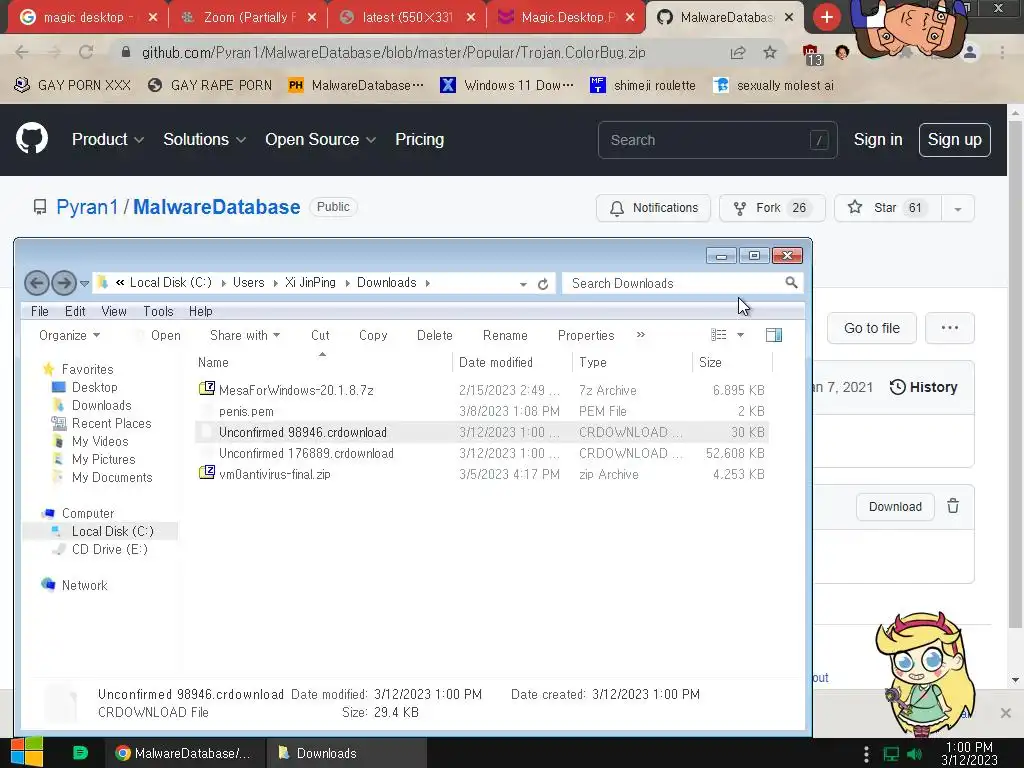Open the Edit menu in Explorer

(75, 312)
